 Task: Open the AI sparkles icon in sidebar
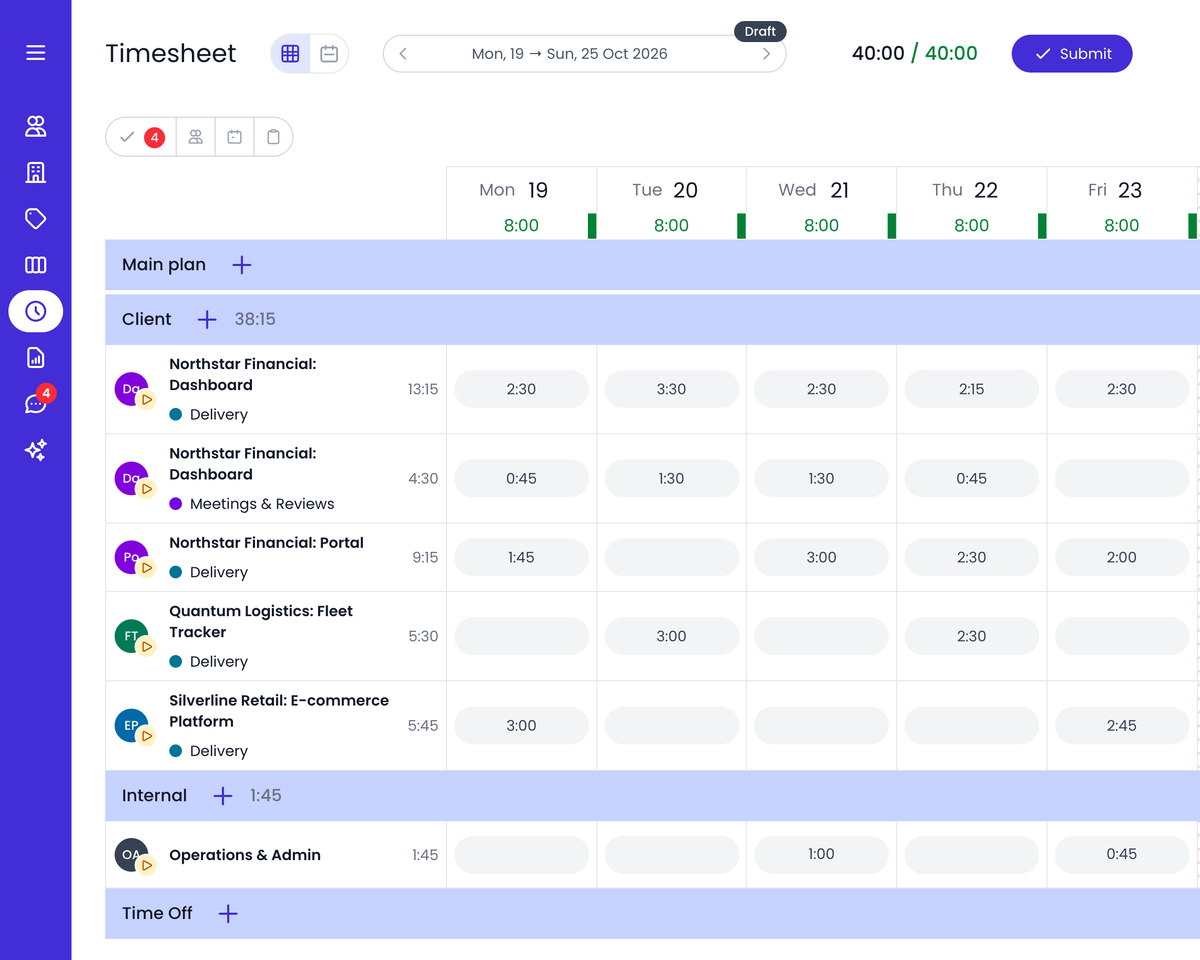click(x=36, y=450)
